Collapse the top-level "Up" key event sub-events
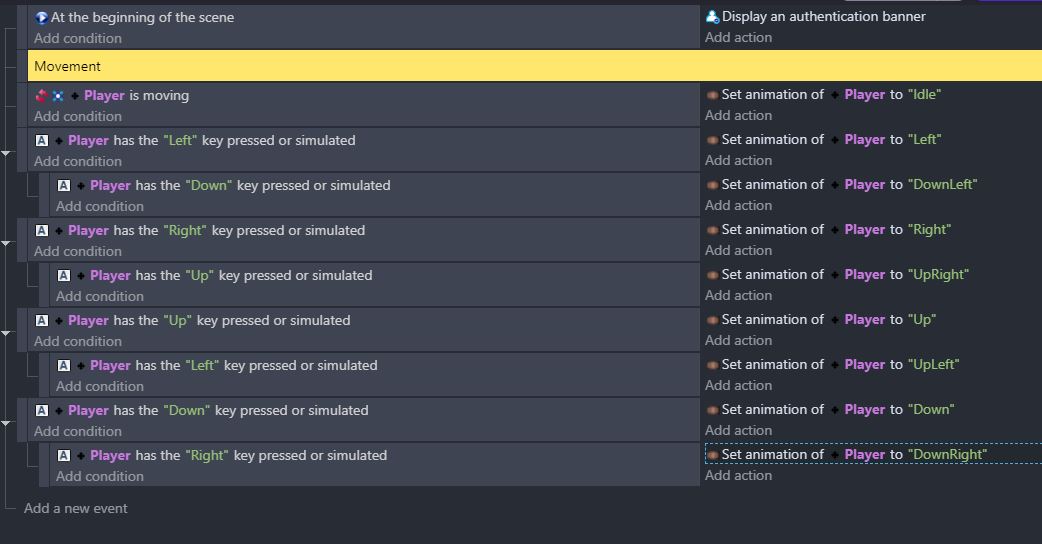This screenshot has width=1042, height=544. pos(5,333)
